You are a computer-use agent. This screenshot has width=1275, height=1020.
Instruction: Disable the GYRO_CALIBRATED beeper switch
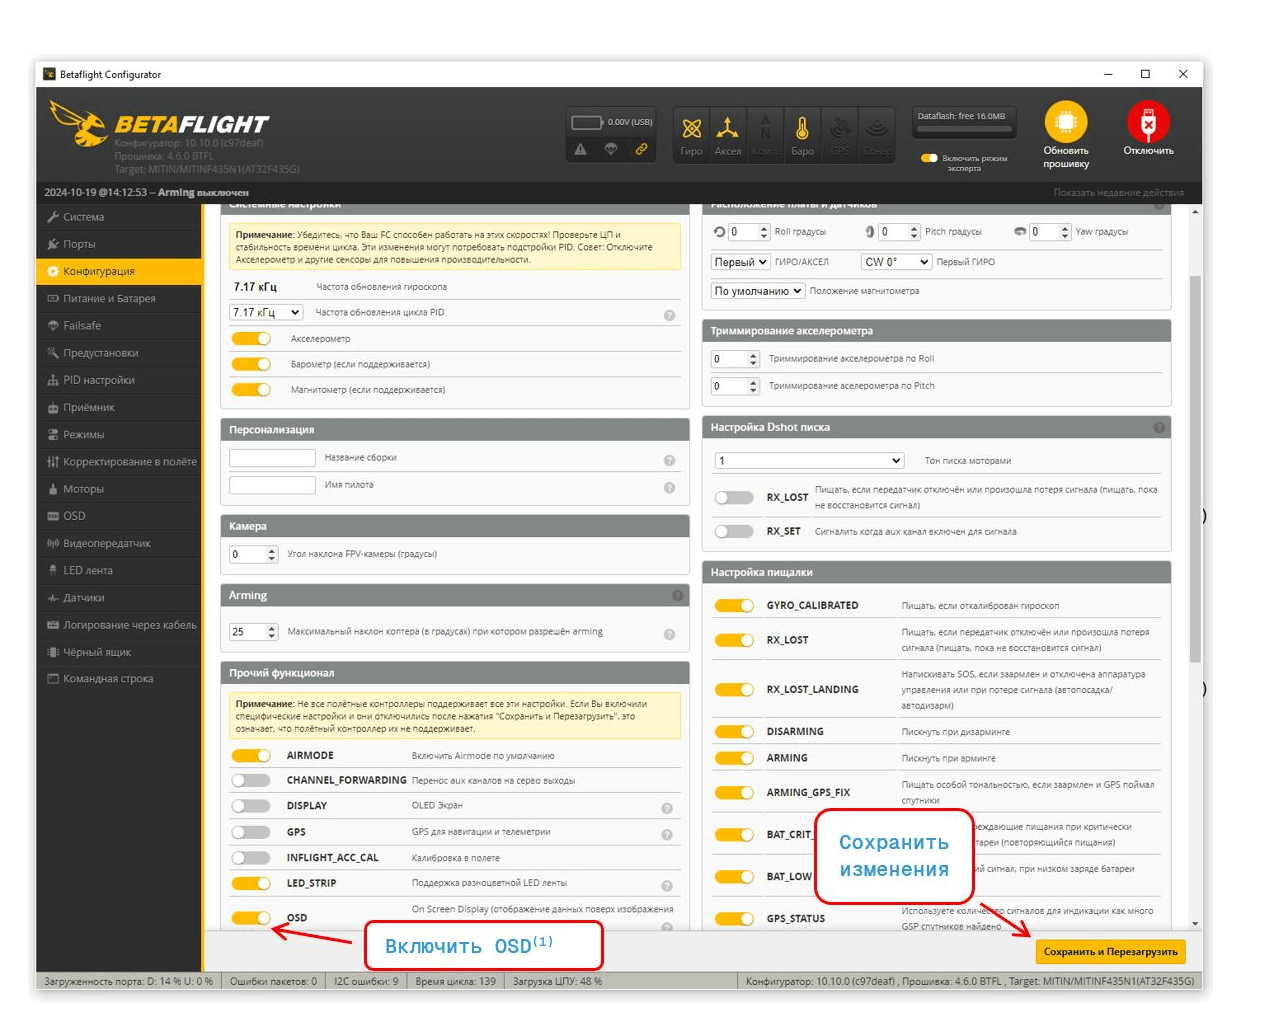(x=734, y=605)
